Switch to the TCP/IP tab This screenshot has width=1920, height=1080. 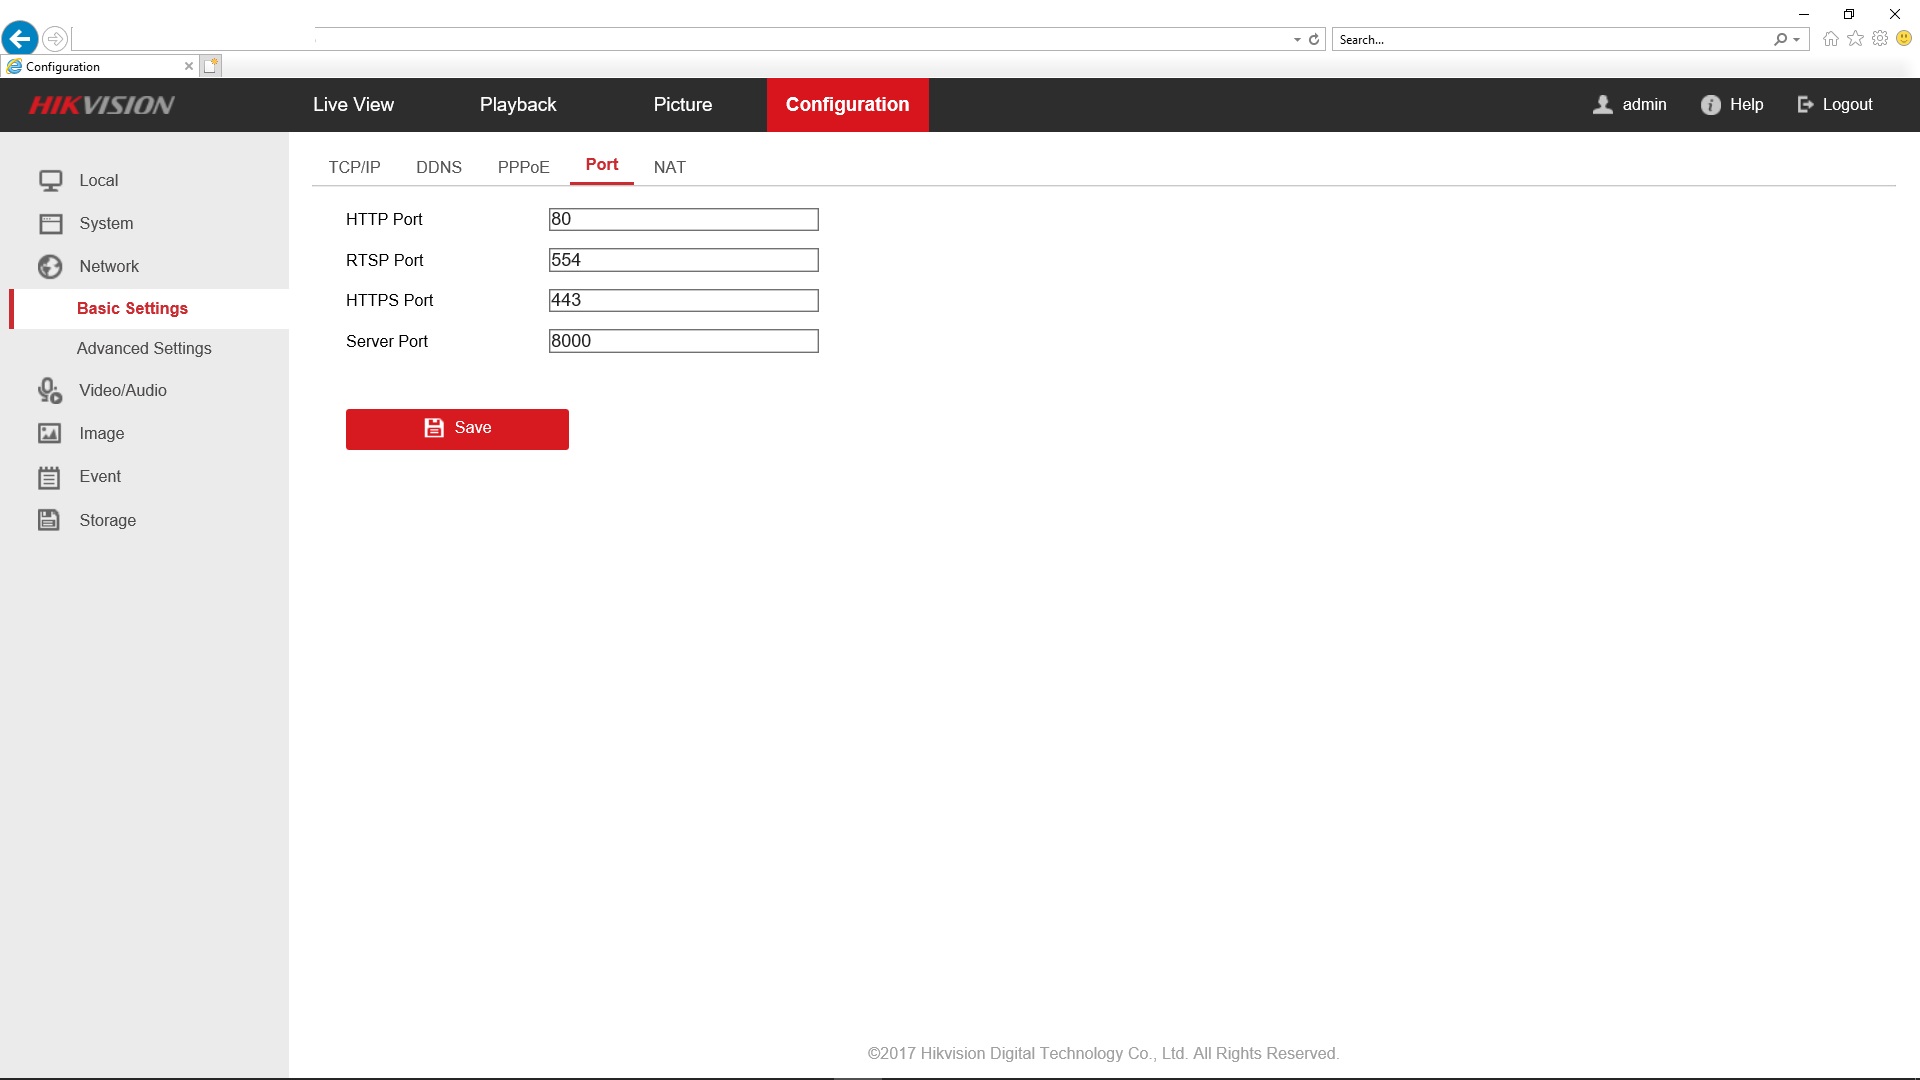[354, 167]
